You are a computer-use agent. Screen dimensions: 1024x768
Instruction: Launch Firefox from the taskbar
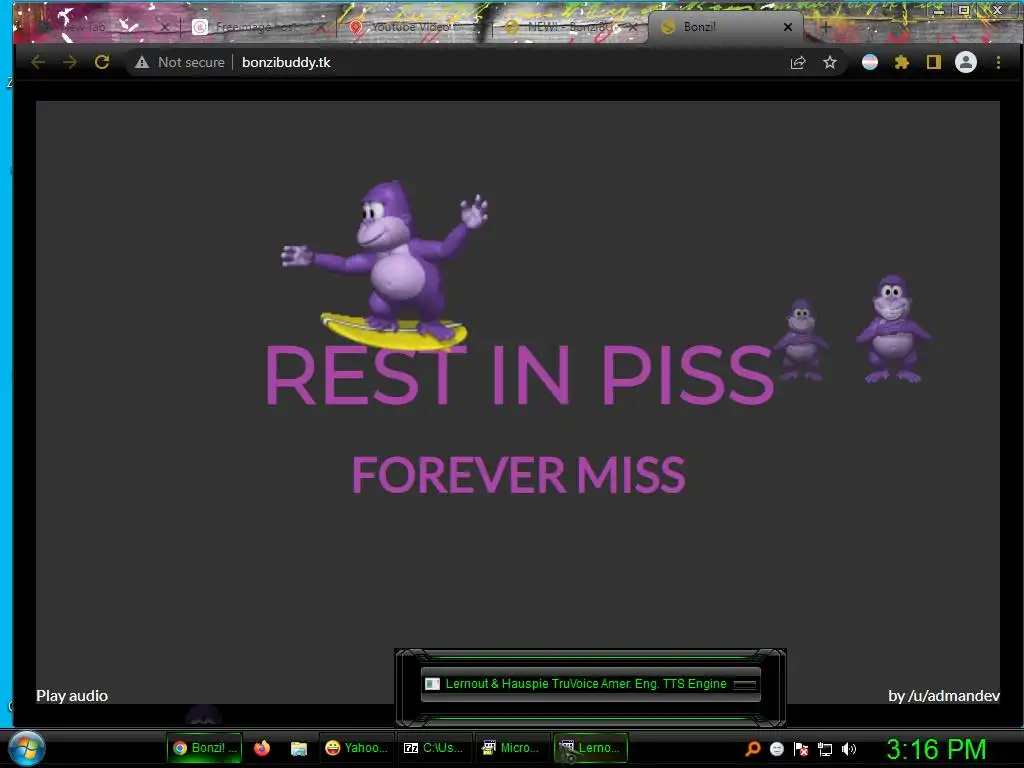click(262, 748)
